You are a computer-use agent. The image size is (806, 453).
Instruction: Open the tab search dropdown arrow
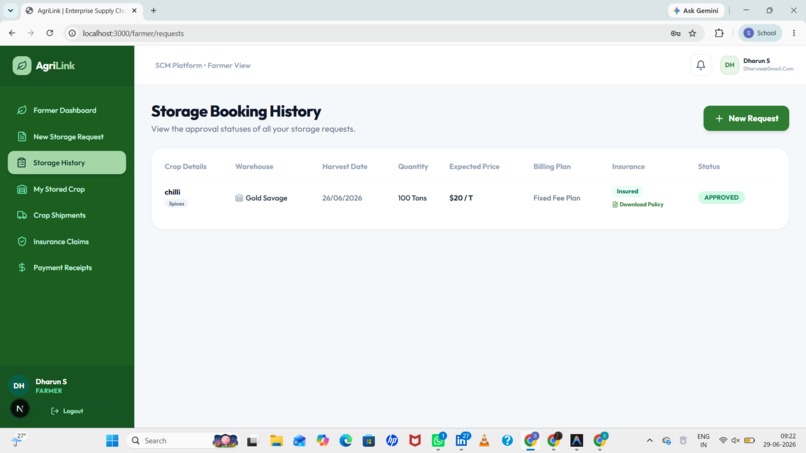[10, 10]
